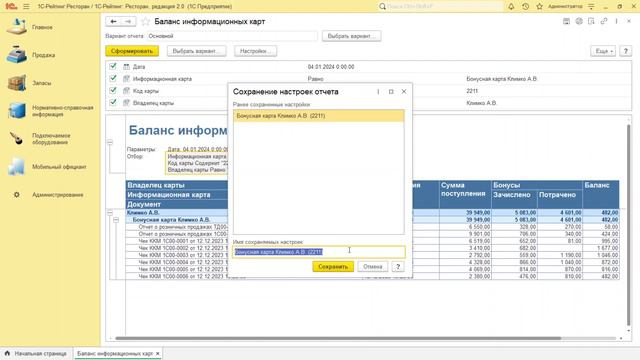The width and height of the screenshot is (640, 360).
Task: Collapse the Климко А.В. group row
Action: point(110,213)
